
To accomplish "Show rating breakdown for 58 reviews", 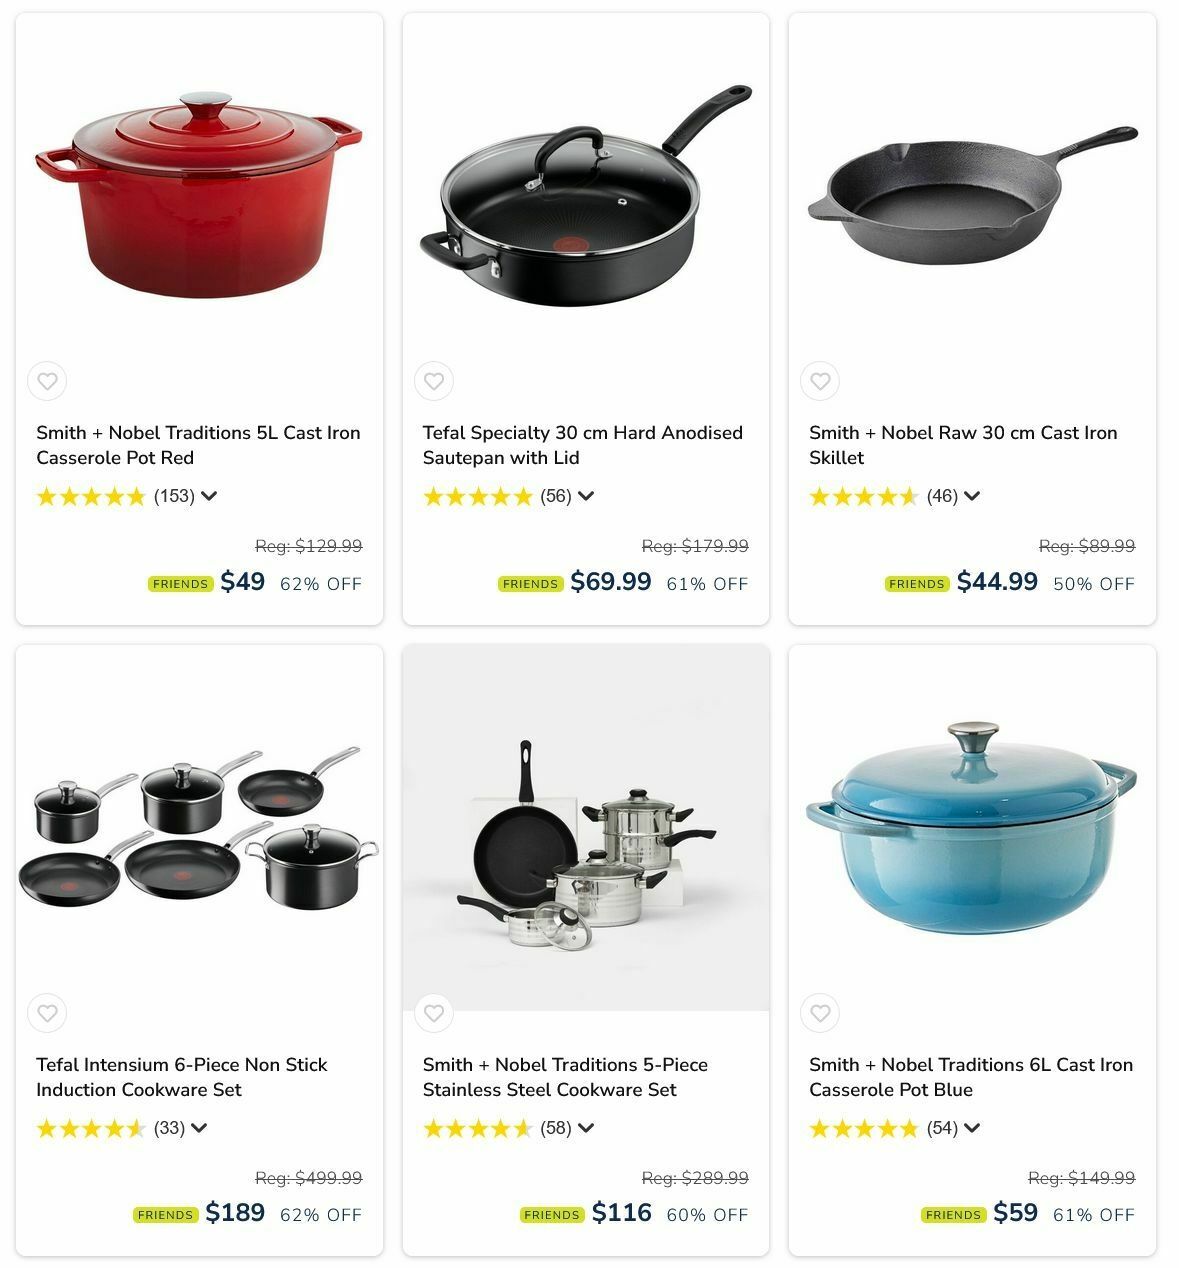I will click(x=586, y=1128).
